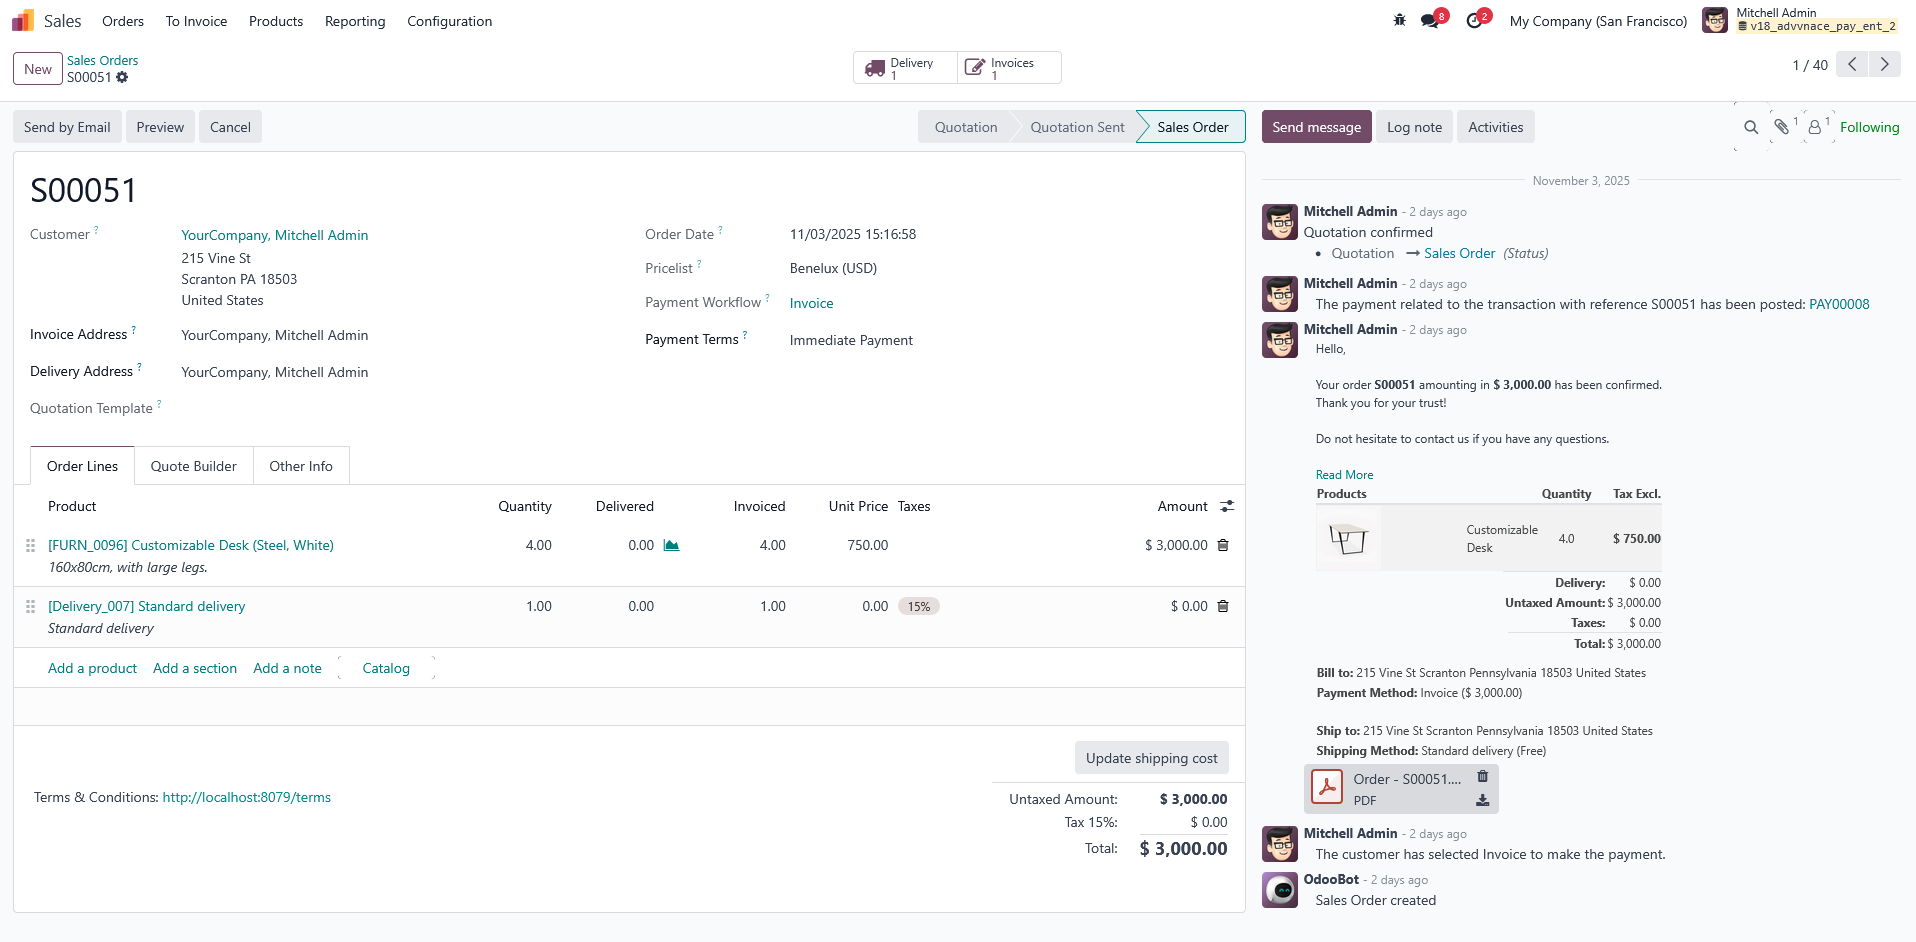Image resolution: width=1916 pixels, height=942 pixels.
Task: Open the PAY00008 payment link
Action: 1839,304
